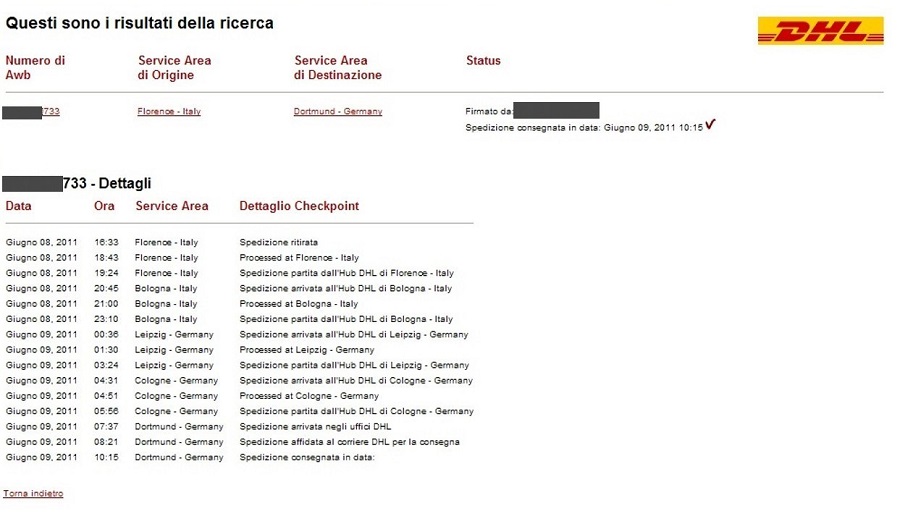Open the Dortmund - Germany destination link
Viewport: 900px width, 524px height.
pyautogui.click(x=338, y=111)
